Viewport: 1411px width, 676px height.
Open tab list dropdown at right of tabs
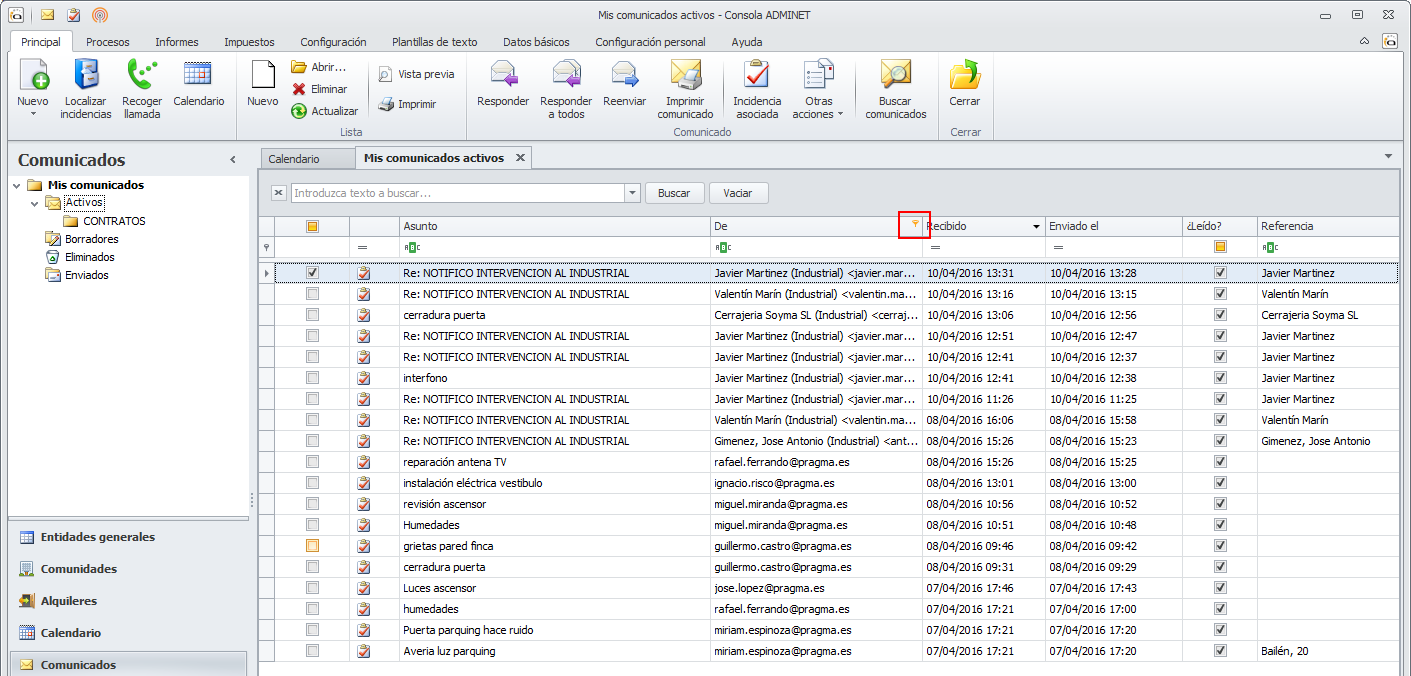1388,157
